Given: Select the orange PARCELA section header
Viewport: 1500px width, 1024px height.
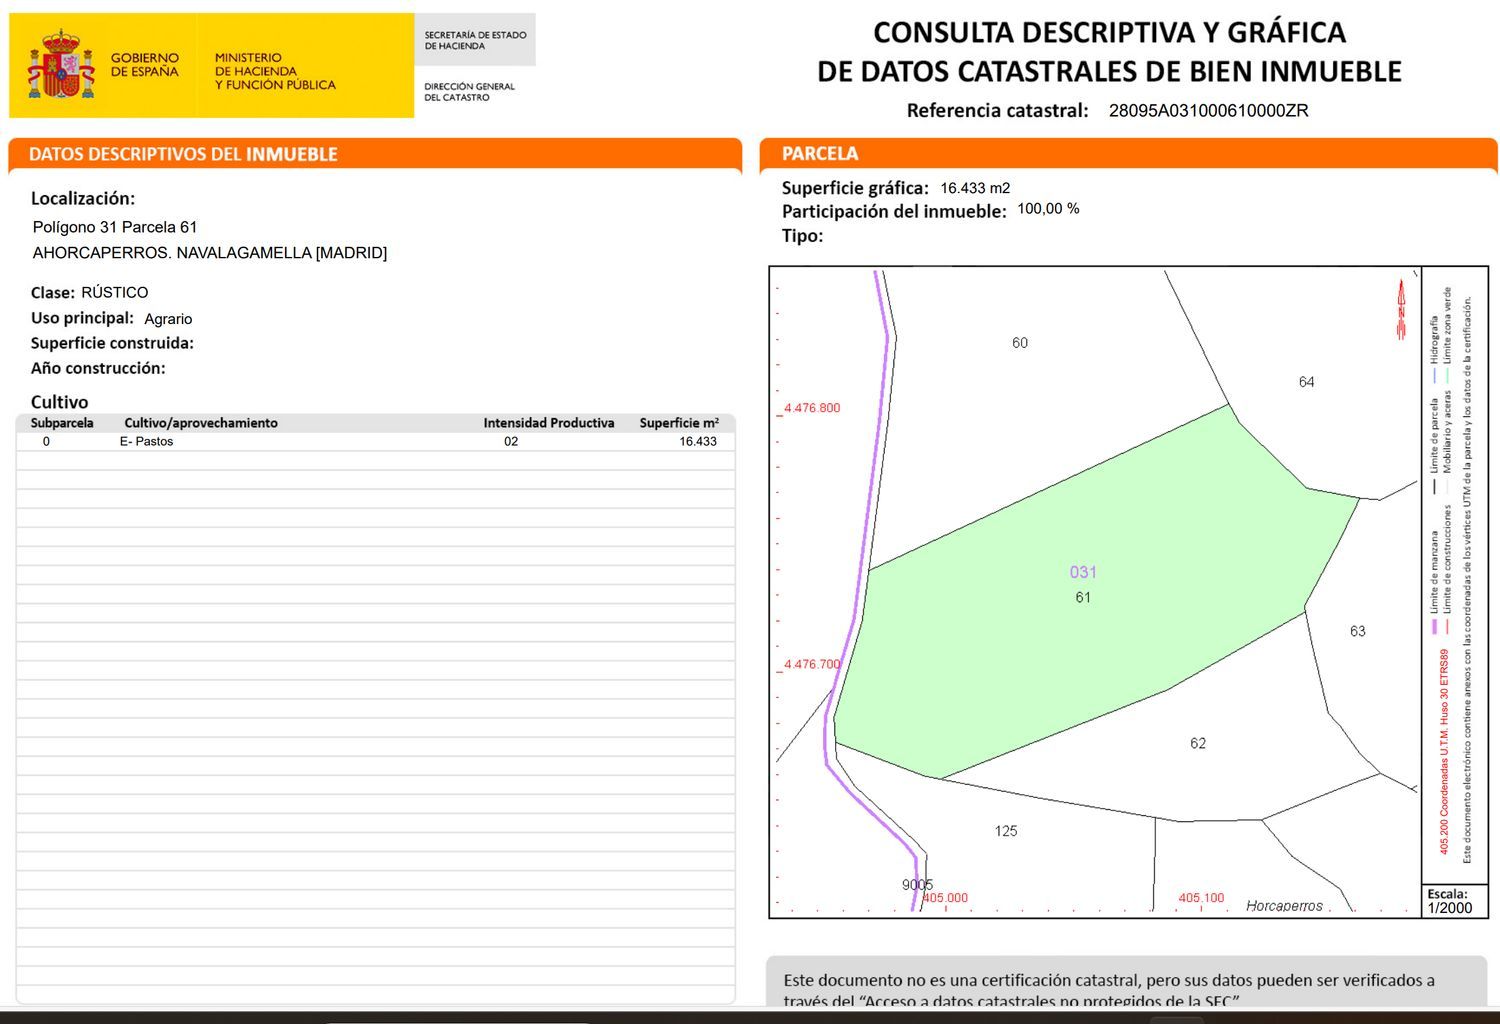Looking at the screenshot, I should 820,153.
